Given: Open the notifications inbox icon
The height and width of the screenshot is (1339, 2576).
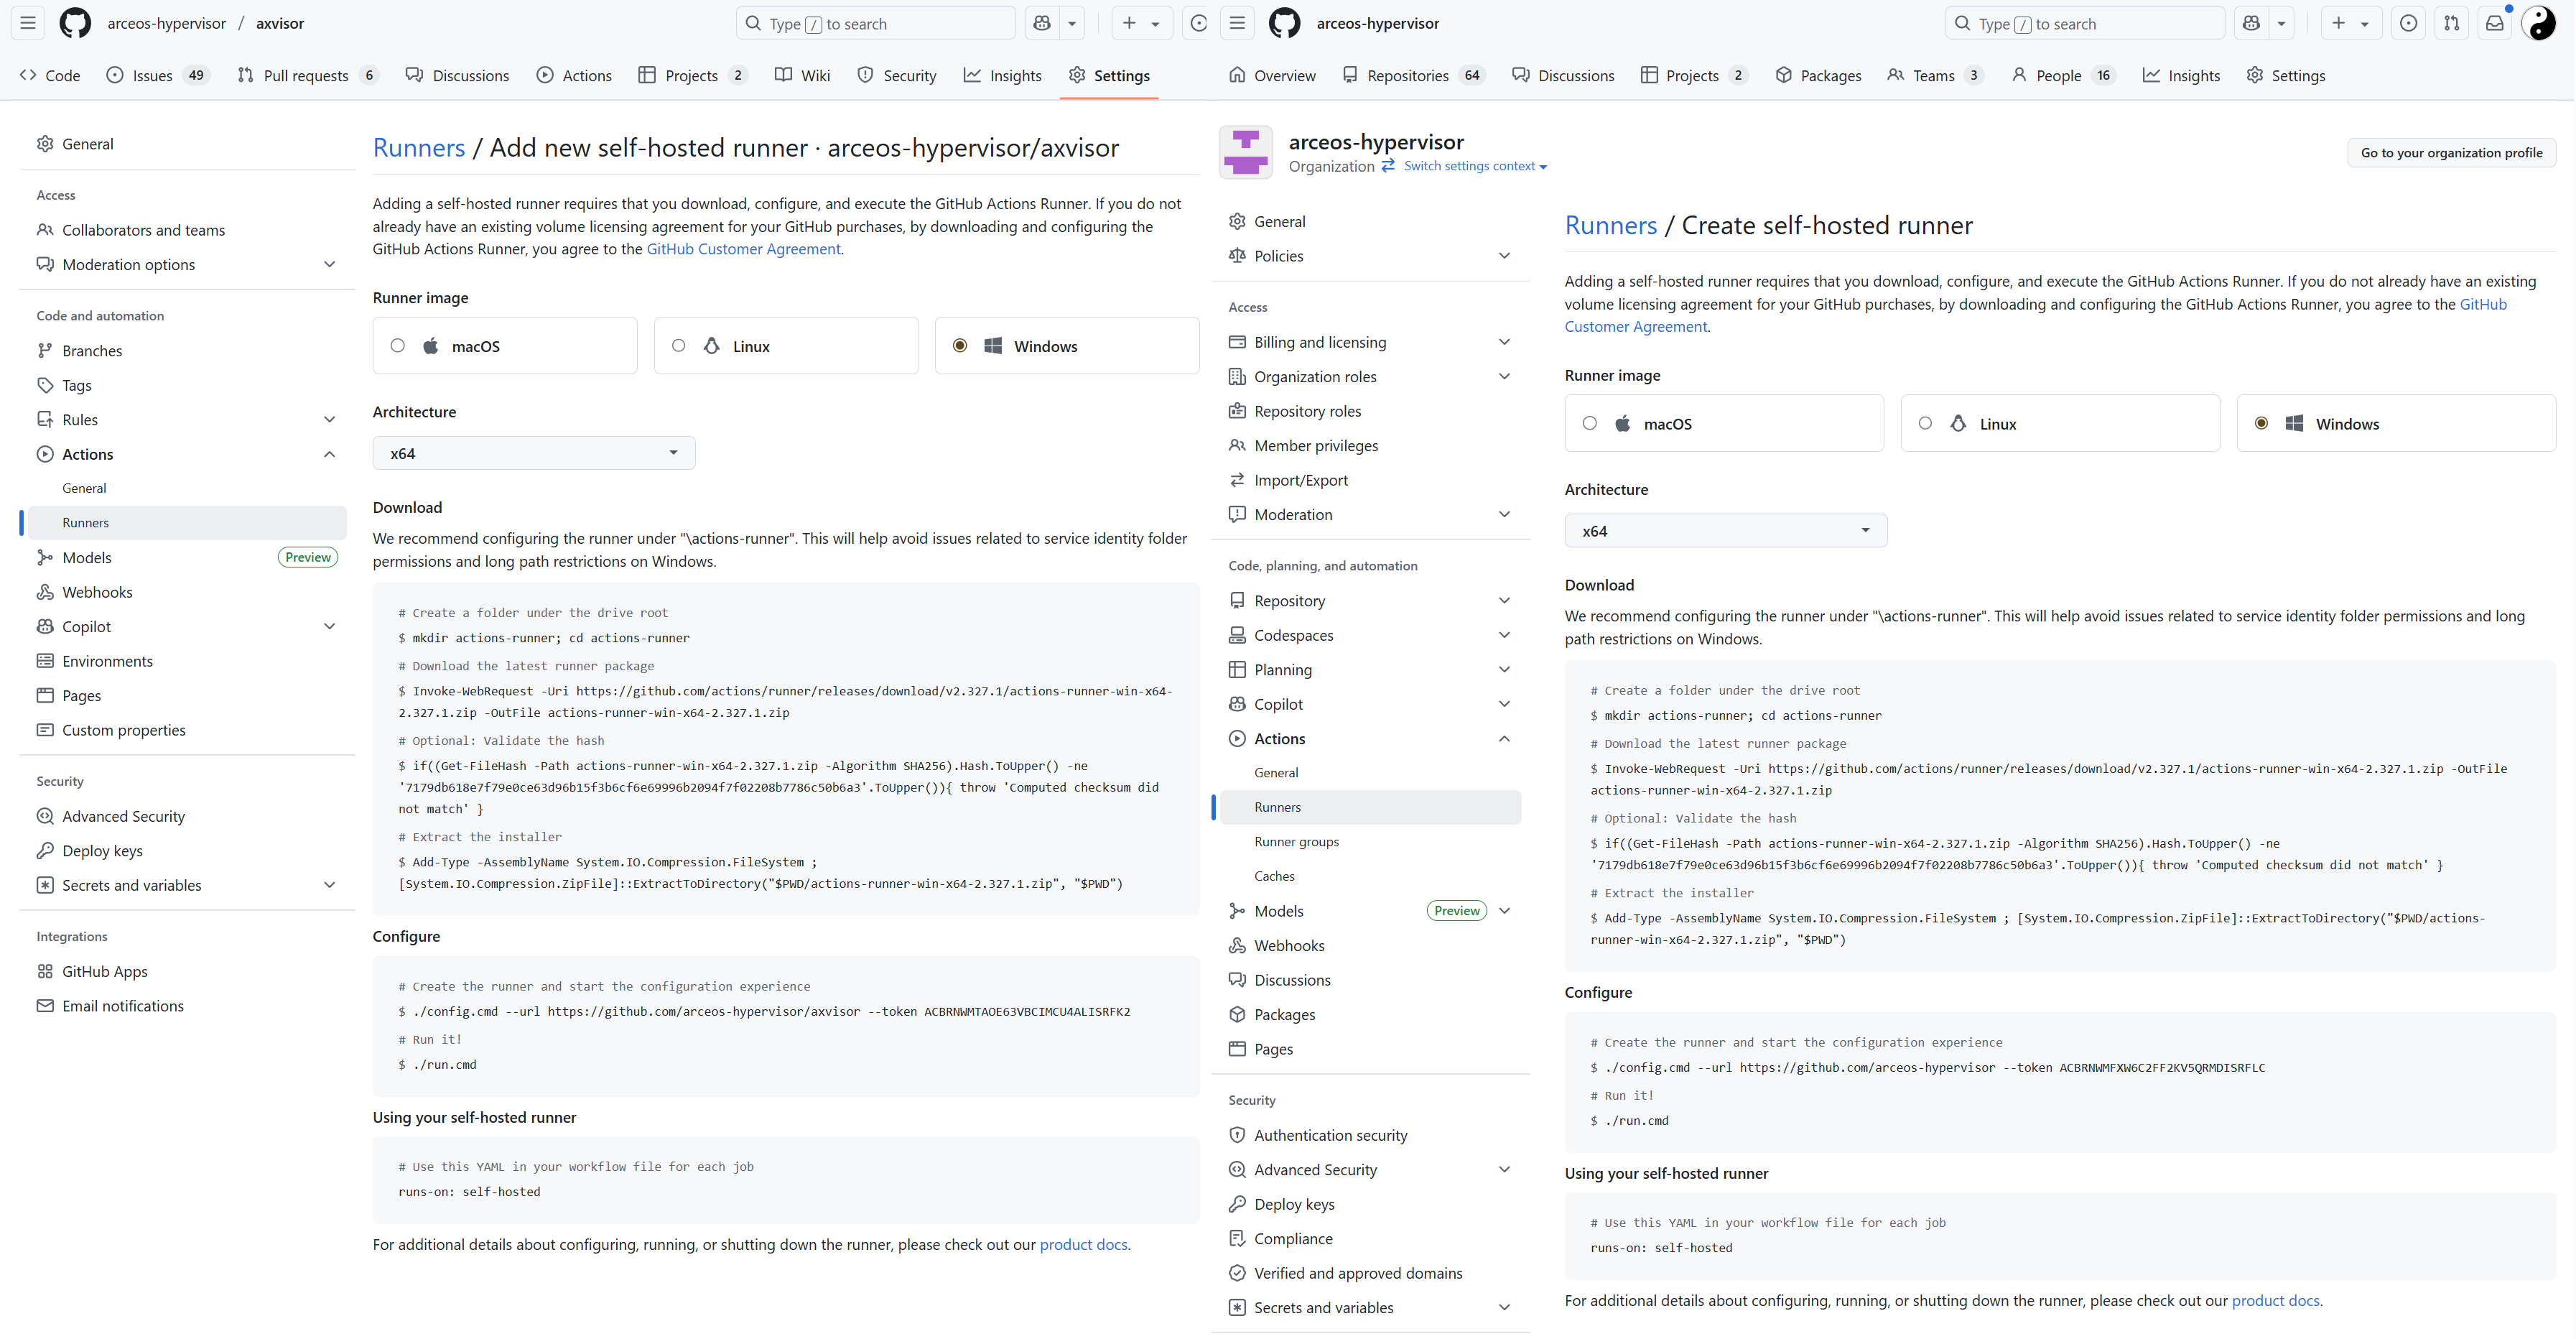Looking at the screenshot, I should click(2494, 23).
